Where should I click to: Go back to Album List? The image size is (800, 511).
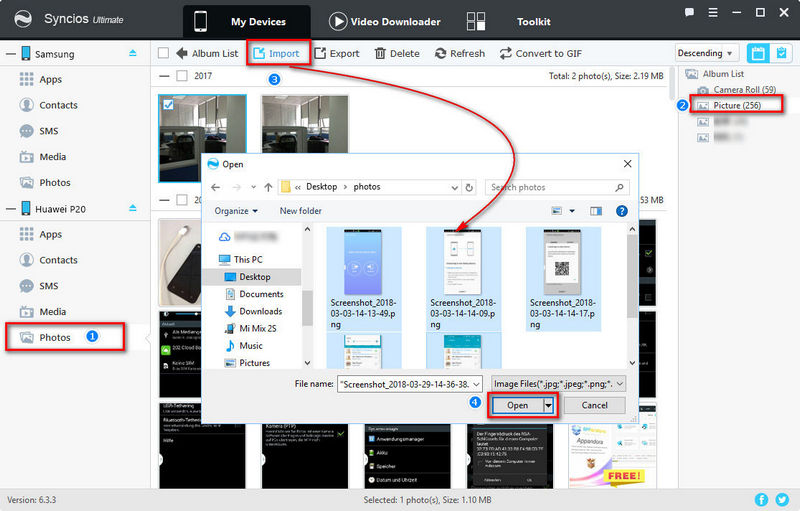tap(207, 53)
